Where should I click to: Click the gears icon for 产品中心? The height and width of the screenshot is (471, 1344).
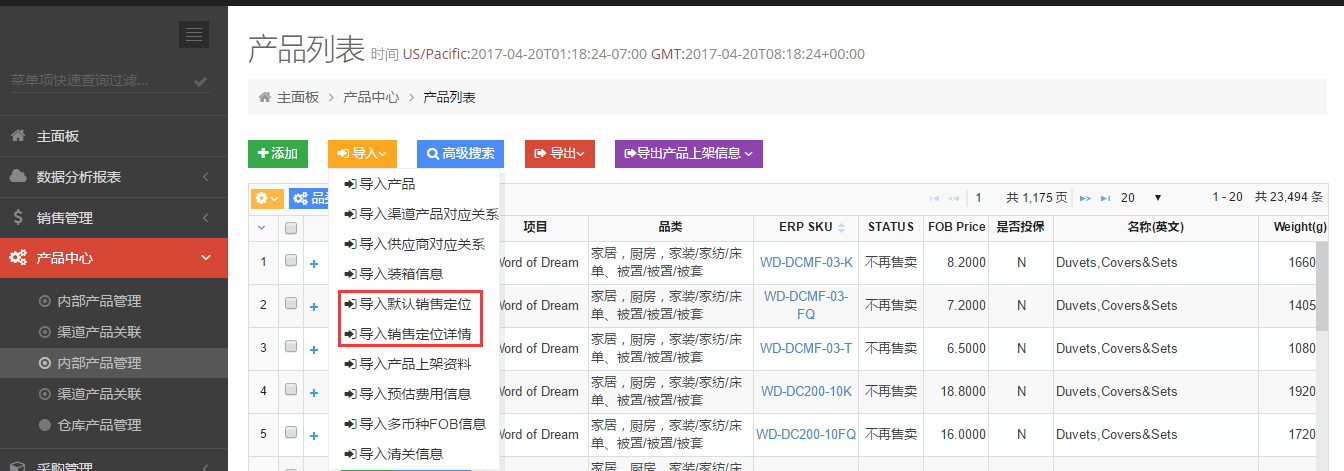(18, 257)
